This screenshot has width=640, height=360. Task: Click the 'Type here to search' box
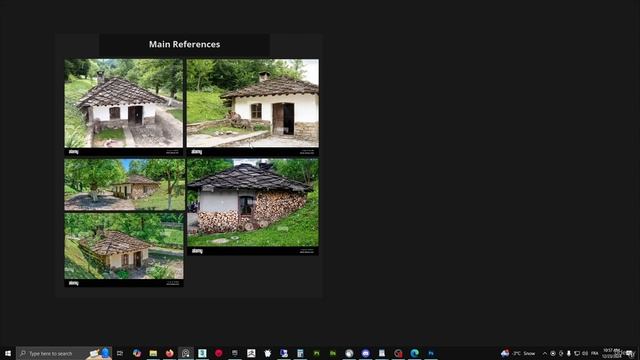click(x=63, y=353)
